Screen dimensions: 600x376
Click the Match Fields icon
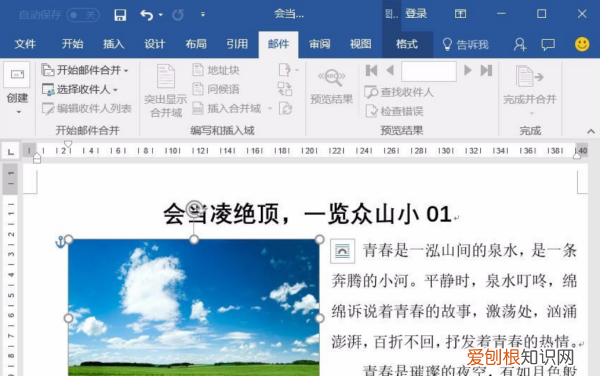[285, 89]
